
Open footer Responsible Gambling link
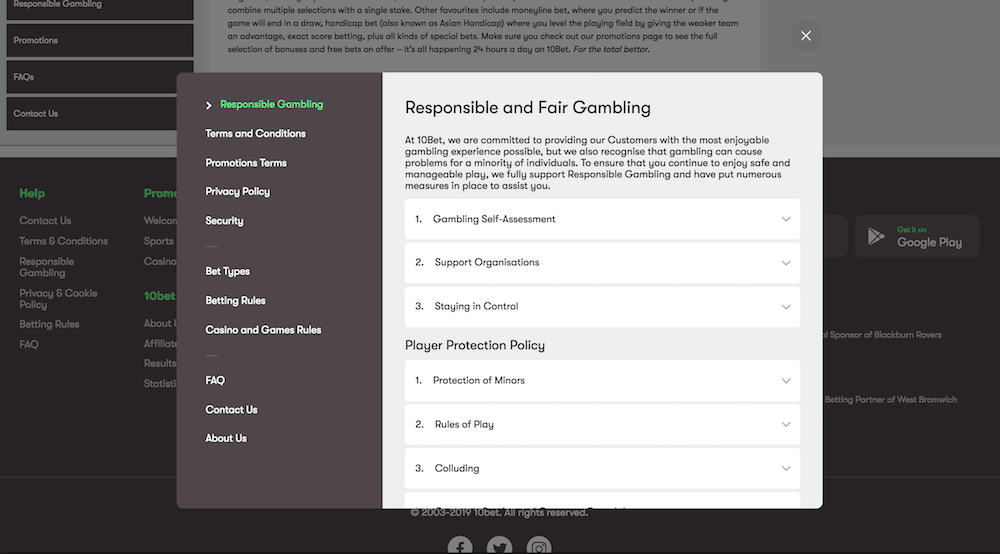click(47, 267)
